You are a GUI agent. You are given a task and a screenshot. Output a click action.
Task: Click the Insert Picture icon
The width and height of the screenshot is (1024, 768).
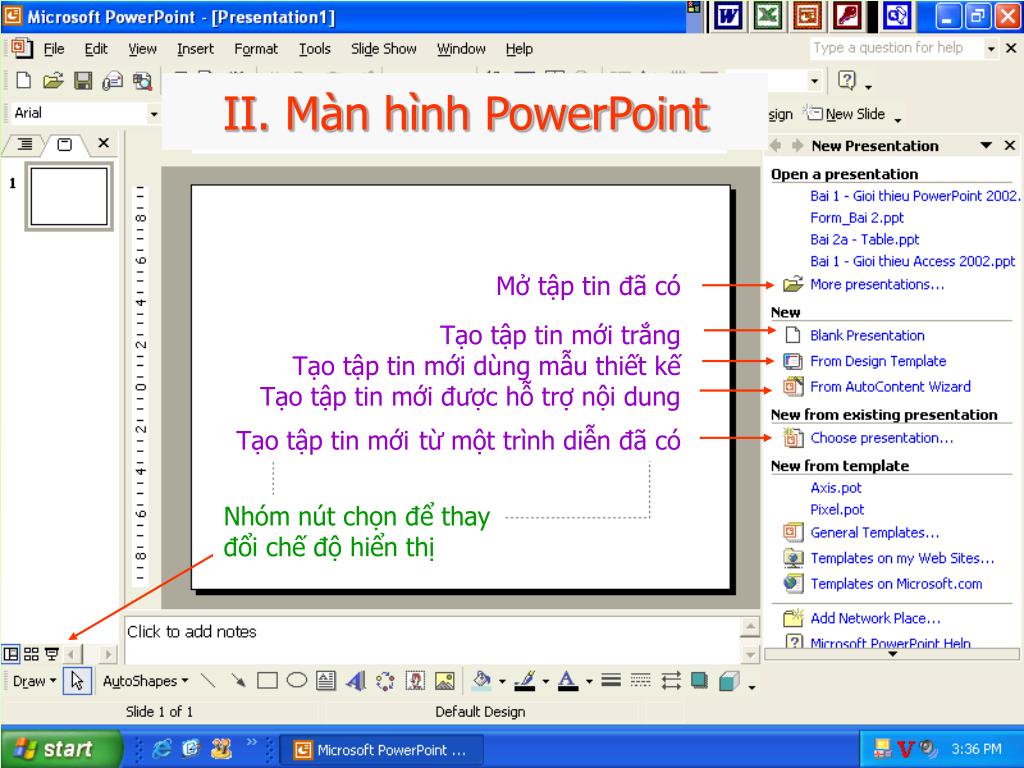click(x=445, y=681)
